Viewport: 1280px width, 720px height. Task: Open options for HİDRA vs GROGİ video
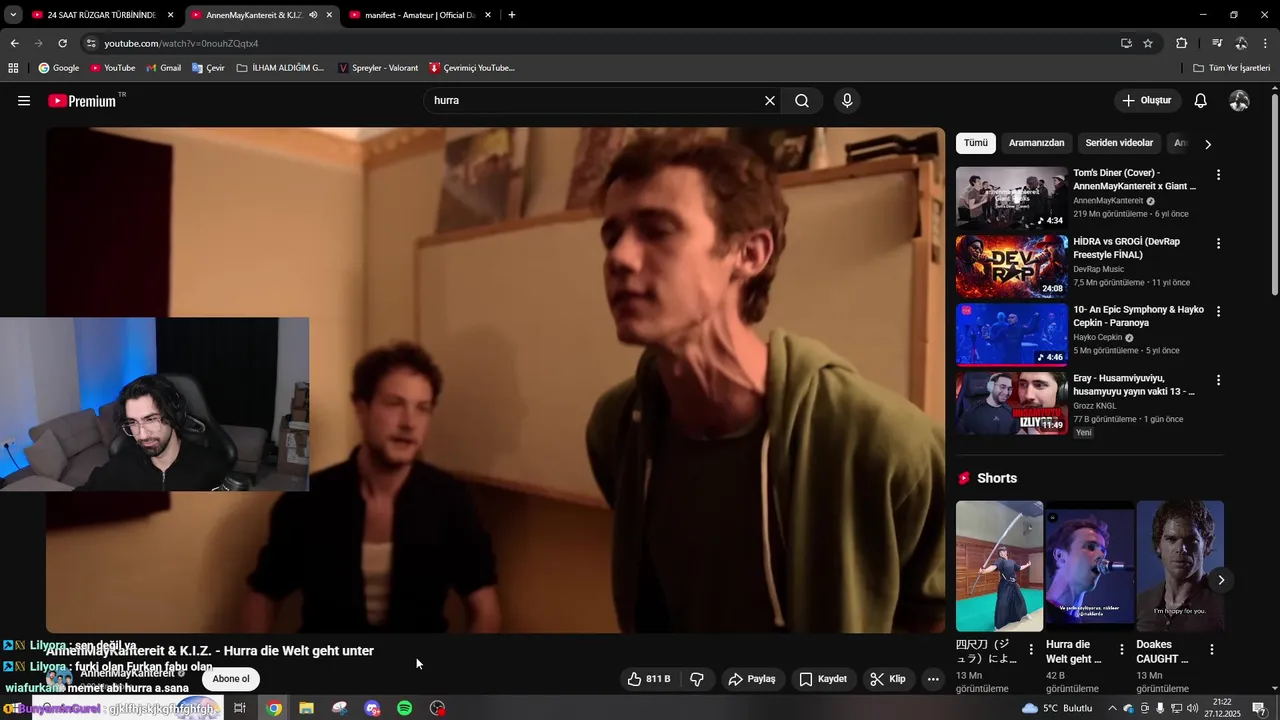pos(1218,243)
